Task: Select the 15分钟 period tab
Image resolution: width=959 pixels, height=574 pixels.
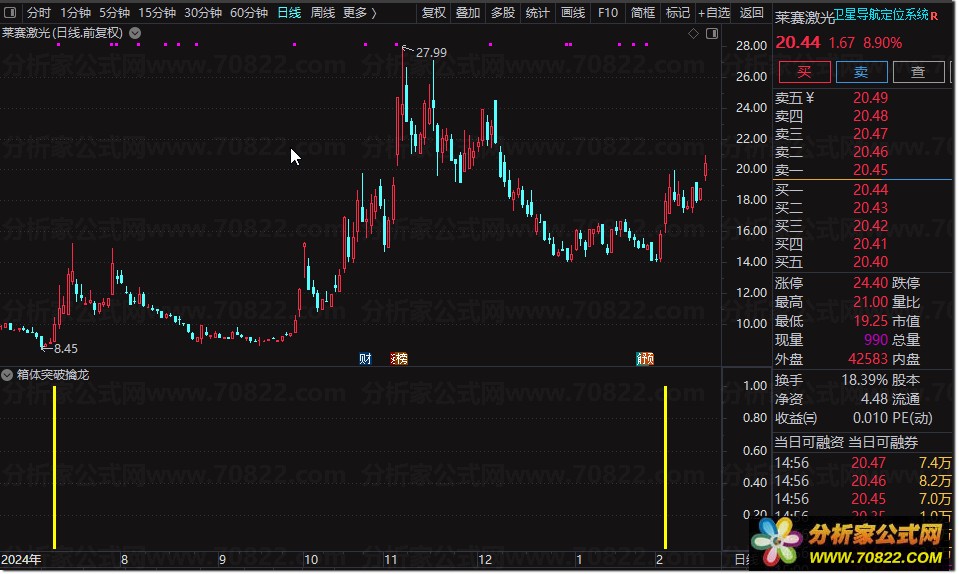Action: 157,12
